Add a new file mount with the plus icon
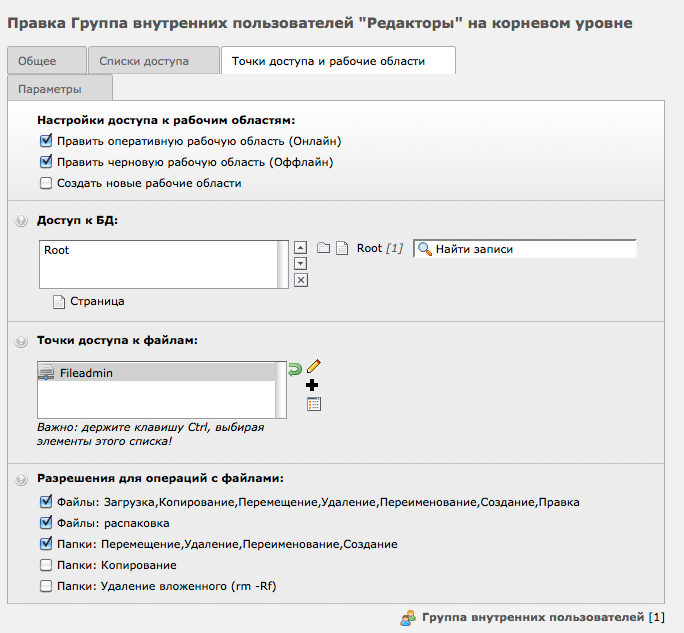This screenshot has width=684, height=633. (x=313, y=385)
